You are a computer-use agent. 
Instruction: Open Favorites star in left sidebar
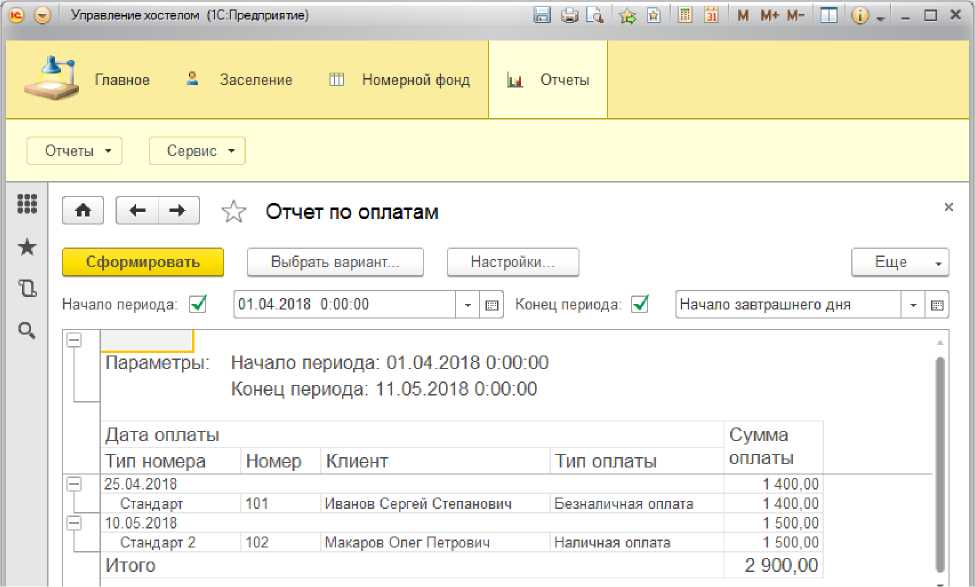click(x=27, y=247)
